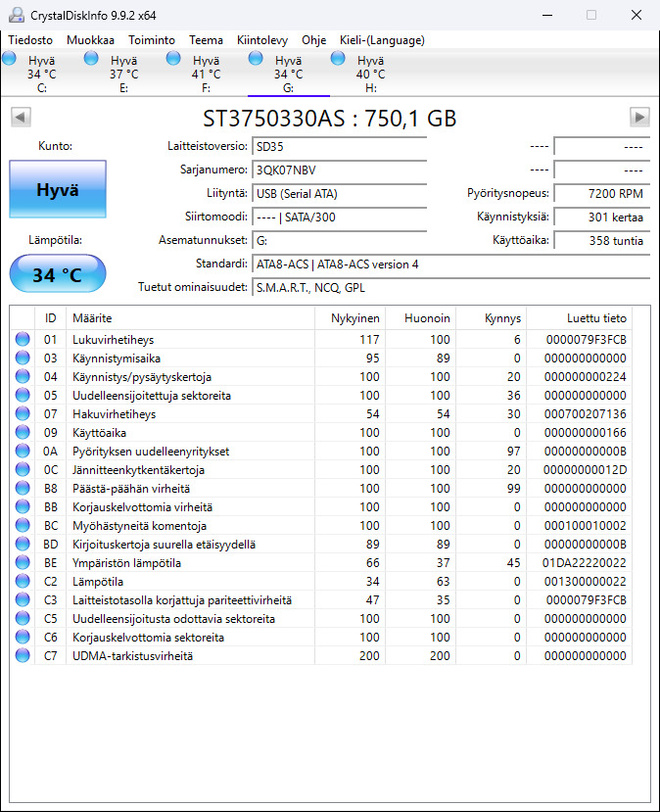Screen dimensions: 660x812
Task: Click status icon of Lukuvirhetiheys row
Action: pyautogui.click(x=23, y=339)
